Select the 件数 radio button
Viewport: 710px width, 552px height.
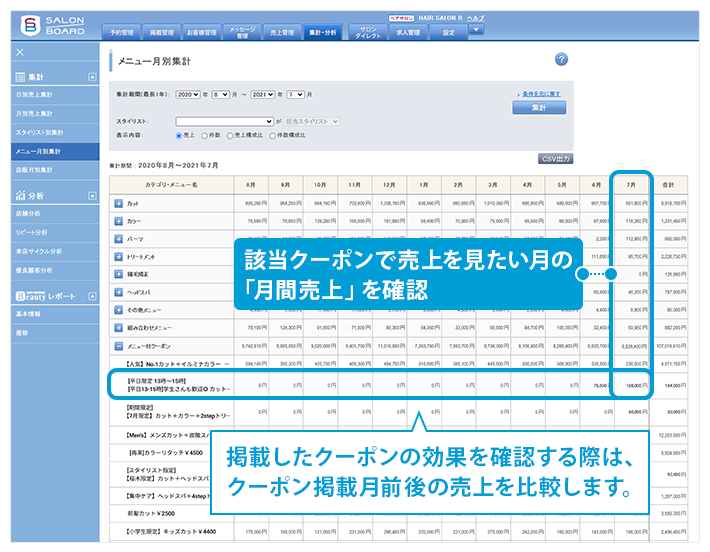pos(204,133)
